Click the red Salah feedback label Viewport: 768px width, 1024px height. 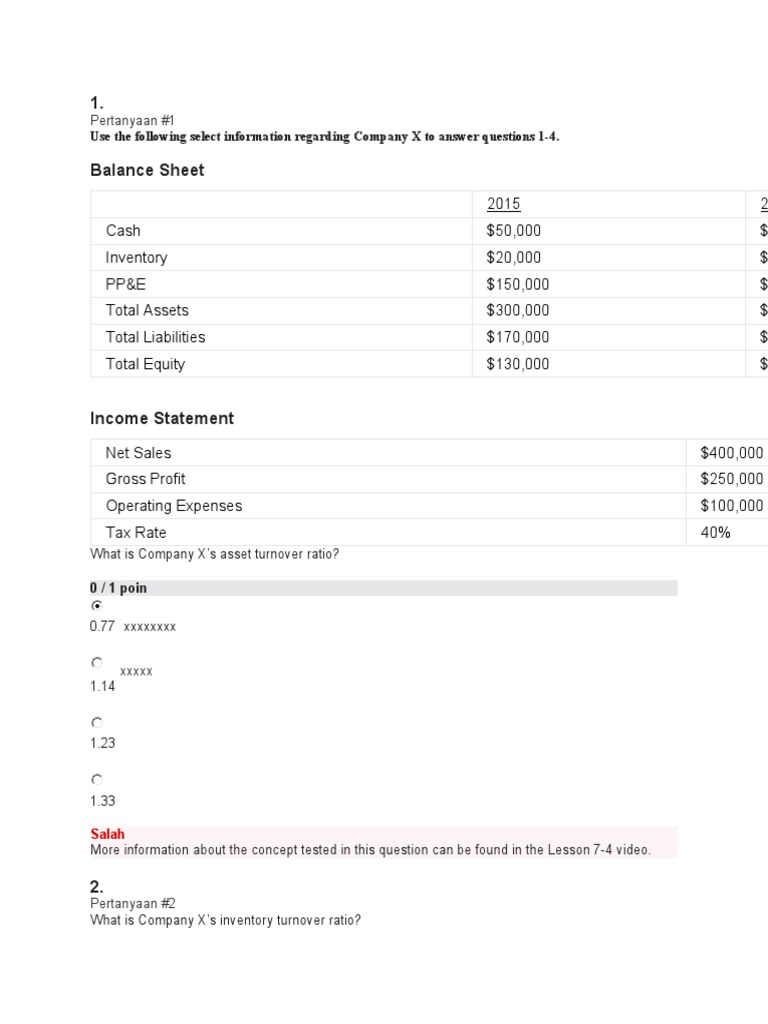tap(108, 834)
